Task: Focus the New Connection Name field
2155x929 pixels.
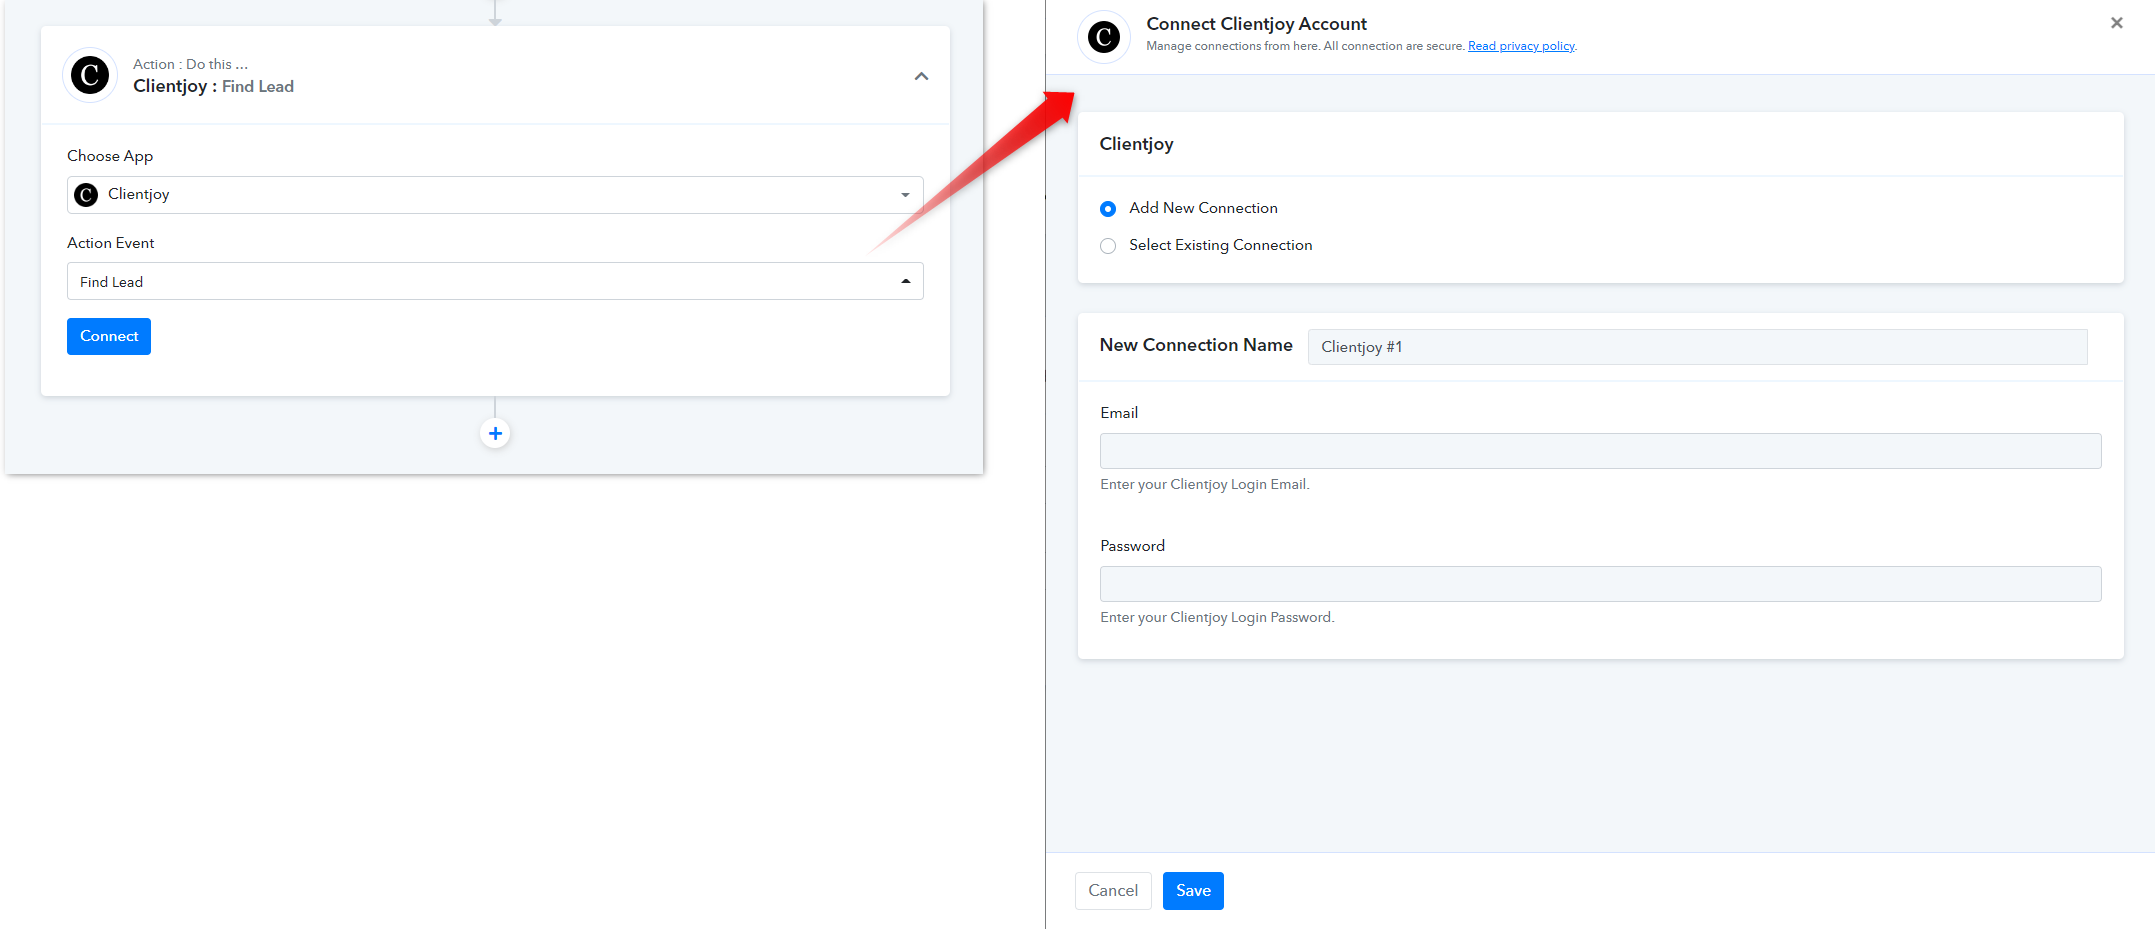Action: [x=1697, y=347]
